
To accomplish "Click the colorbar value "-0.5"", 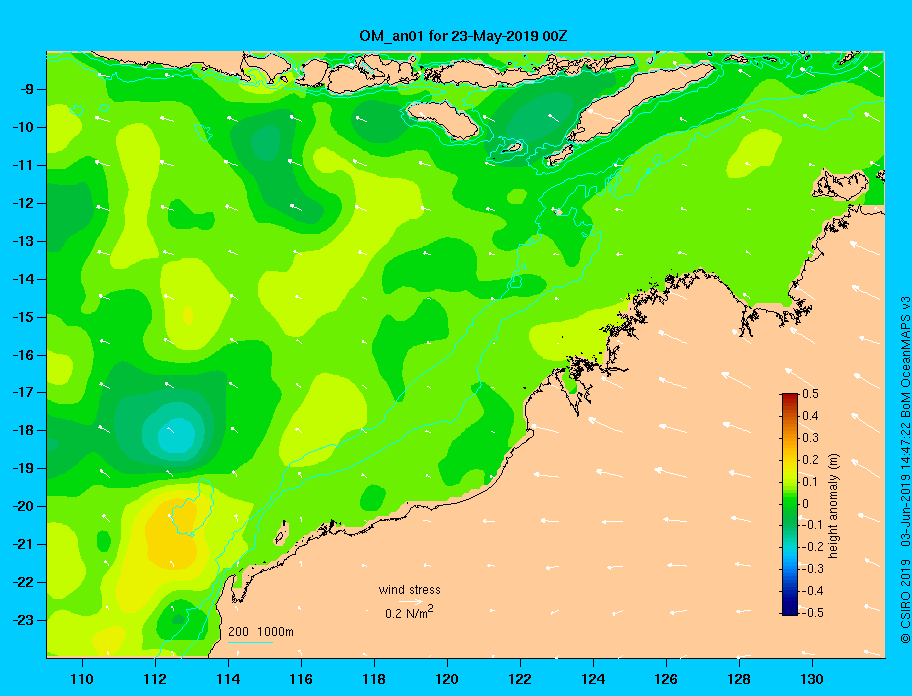I will [813, 613].
